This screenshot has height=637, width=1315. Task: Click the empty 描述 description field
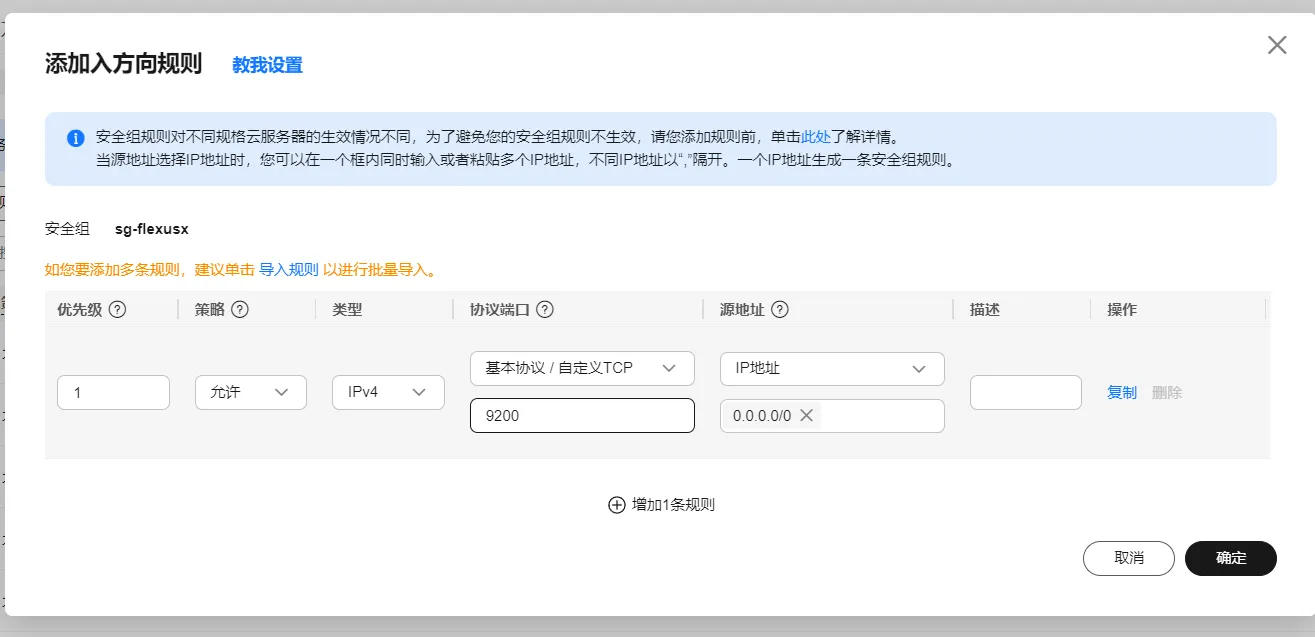(1026, 393)
